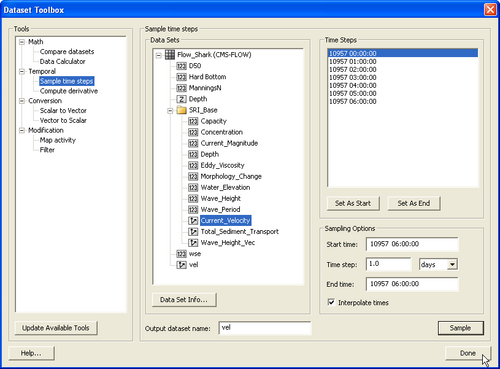The height and width of the screenshot is (369, 500).
Task: Click the Sample button
Action: [x=460, y=328]
